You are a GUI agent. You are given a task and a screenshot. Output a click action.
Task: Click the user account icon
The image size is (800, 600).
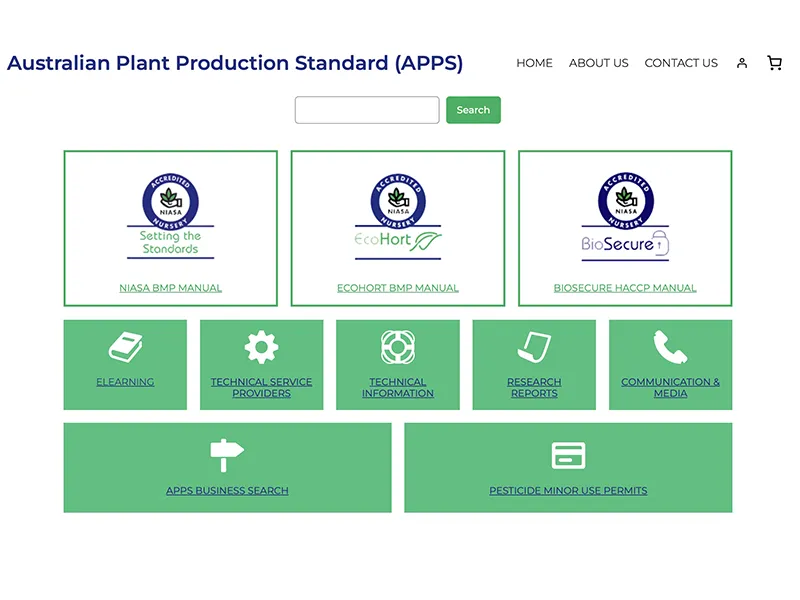point(742,63)
